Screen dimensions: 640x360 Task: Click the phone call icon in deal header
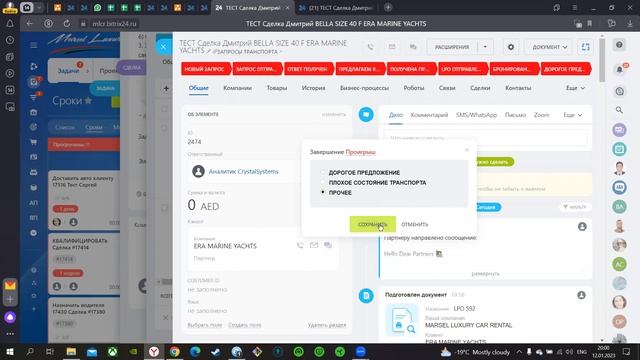pos(370,47)
